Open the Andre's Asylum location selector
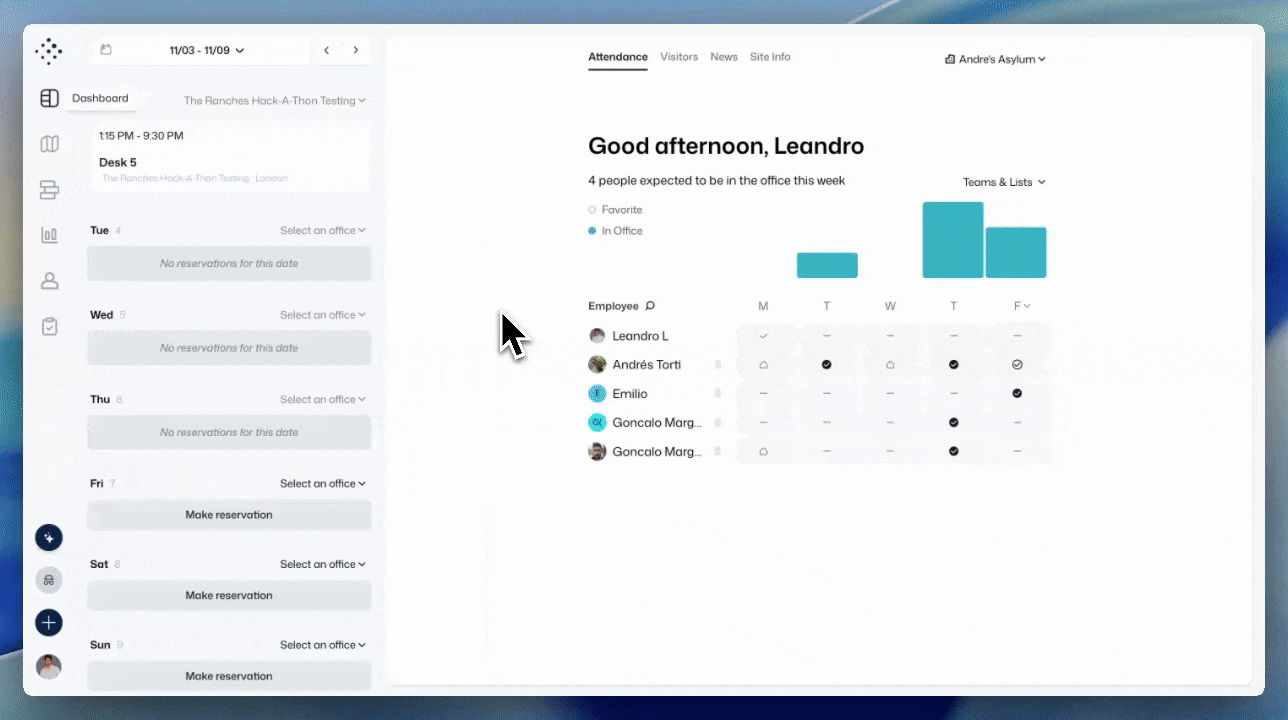 [995, 59]
